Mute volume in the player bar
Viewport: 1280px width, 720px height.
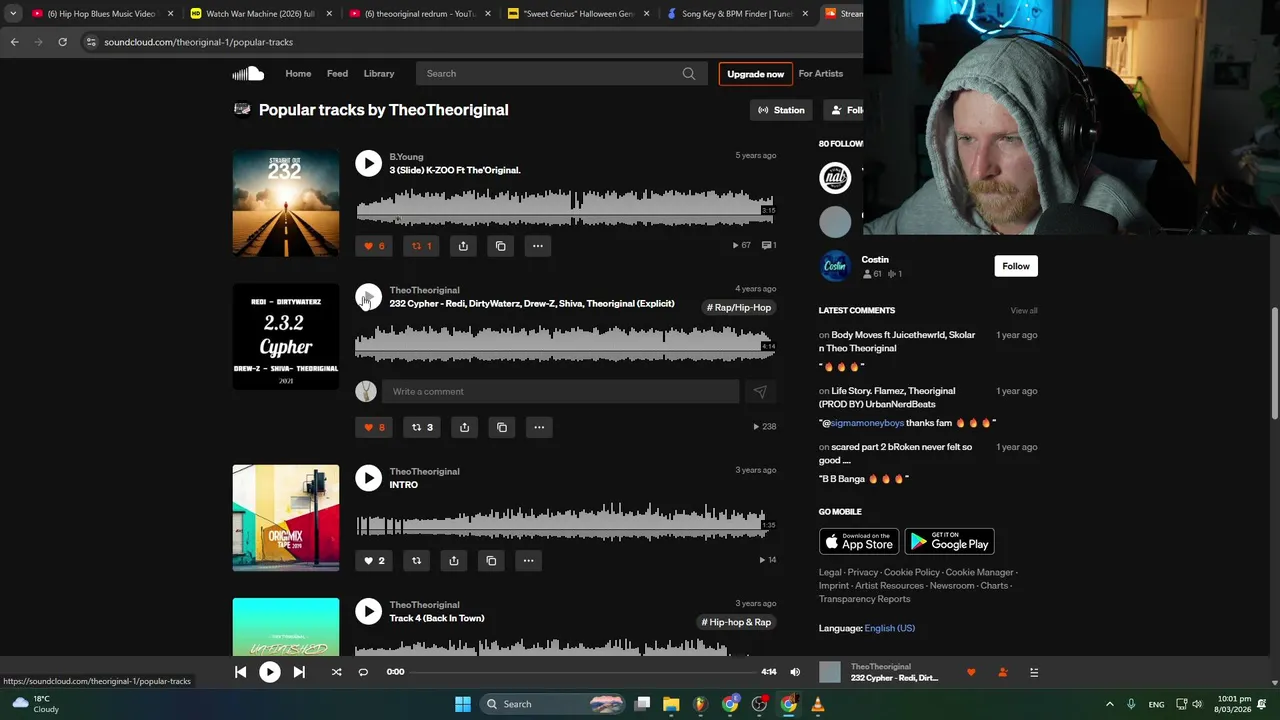(795, 672)
